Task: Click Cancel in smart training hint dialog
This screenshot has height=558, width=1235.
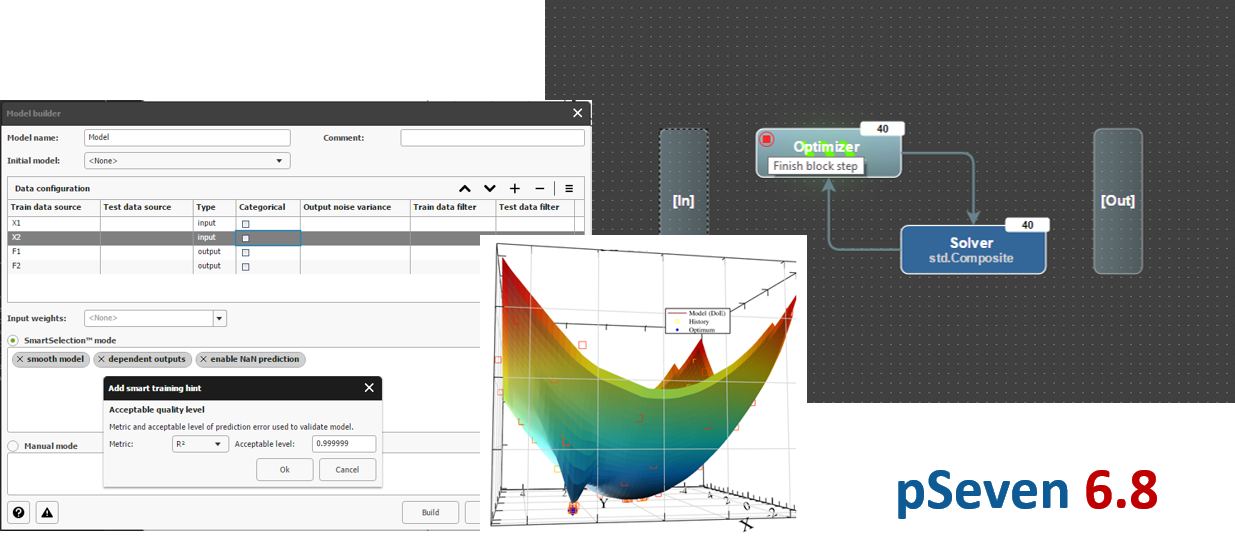Action: tap(347, 469)
